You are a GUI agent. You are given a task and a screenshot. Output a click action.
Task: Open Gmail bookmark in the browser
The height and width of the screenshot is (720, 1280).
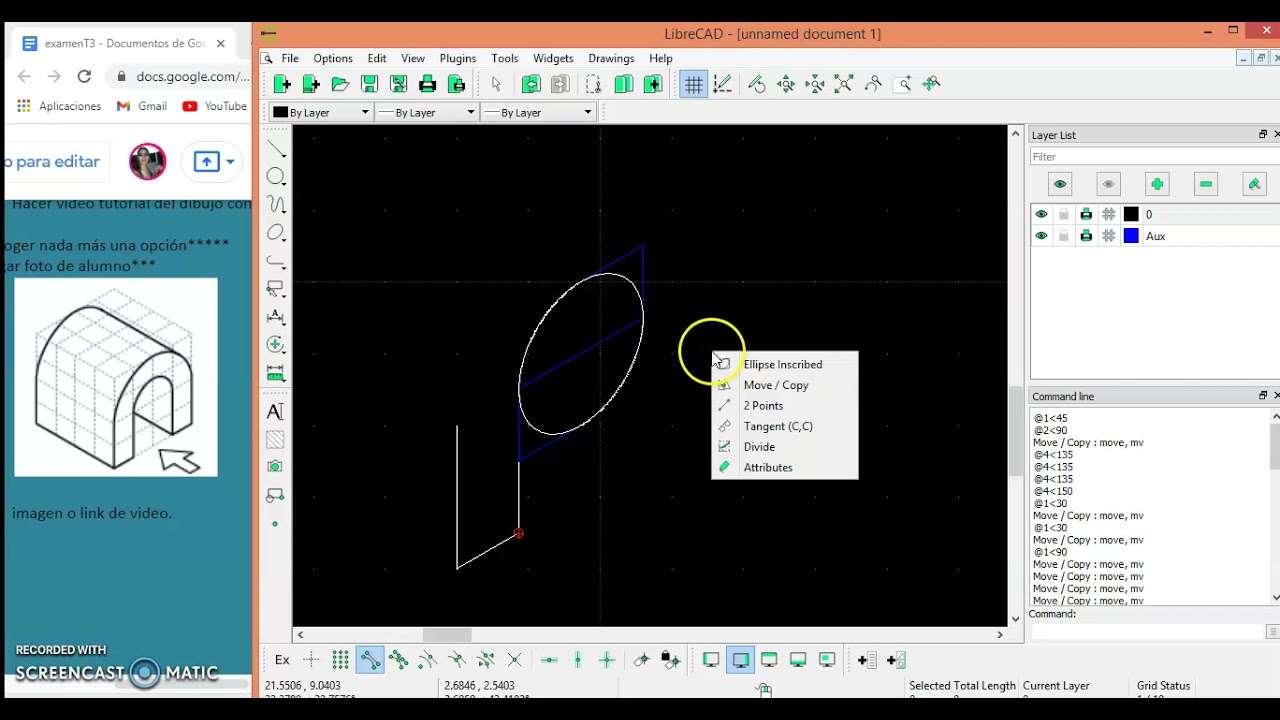[142, 106]
